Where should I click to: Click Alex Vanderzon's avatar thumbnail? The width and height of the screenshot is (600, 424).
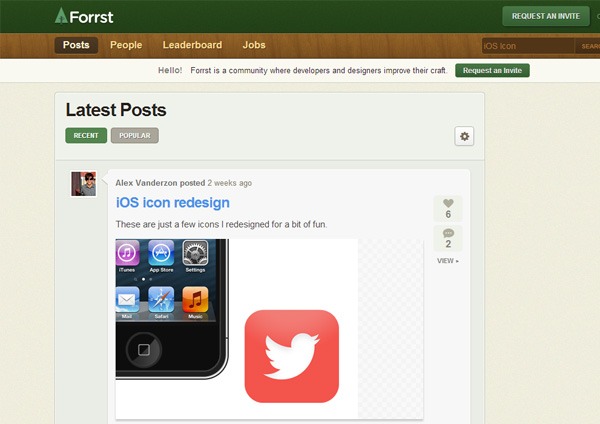pyautogui.click(x=83, y=184)
